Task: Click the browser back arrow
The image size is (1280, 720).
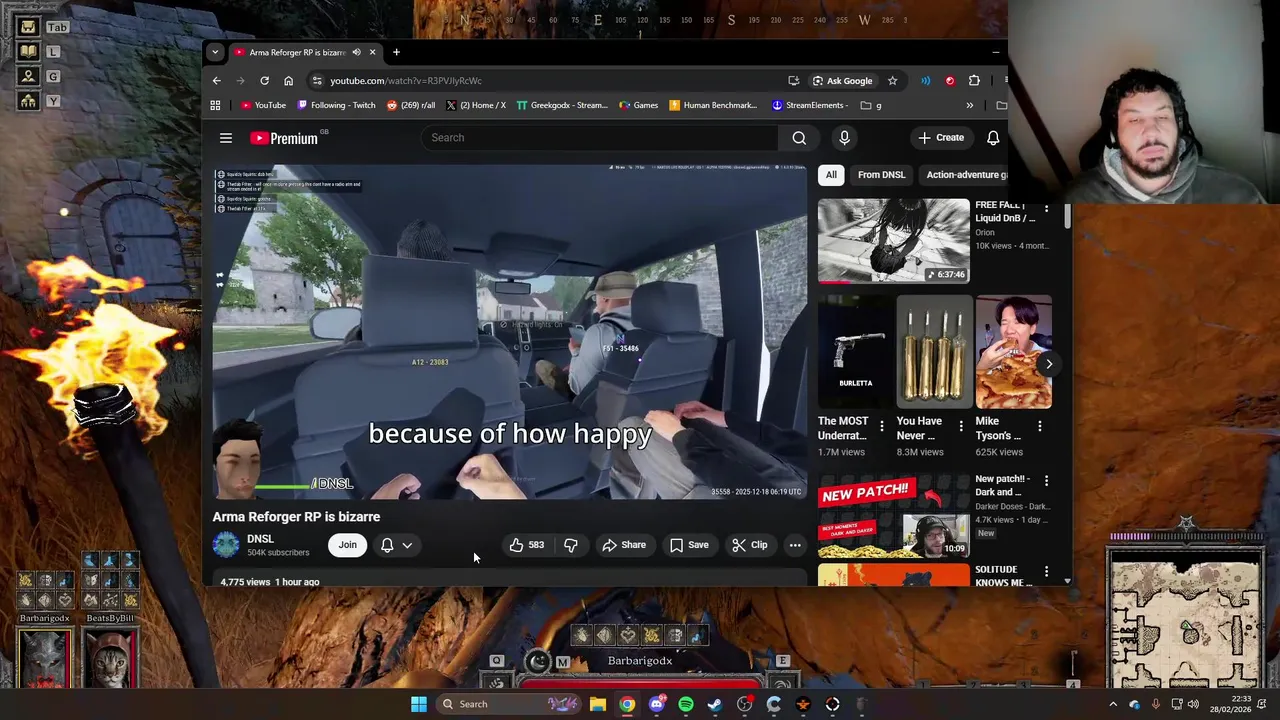Action: pyautogui.click(x=216, y=81)
